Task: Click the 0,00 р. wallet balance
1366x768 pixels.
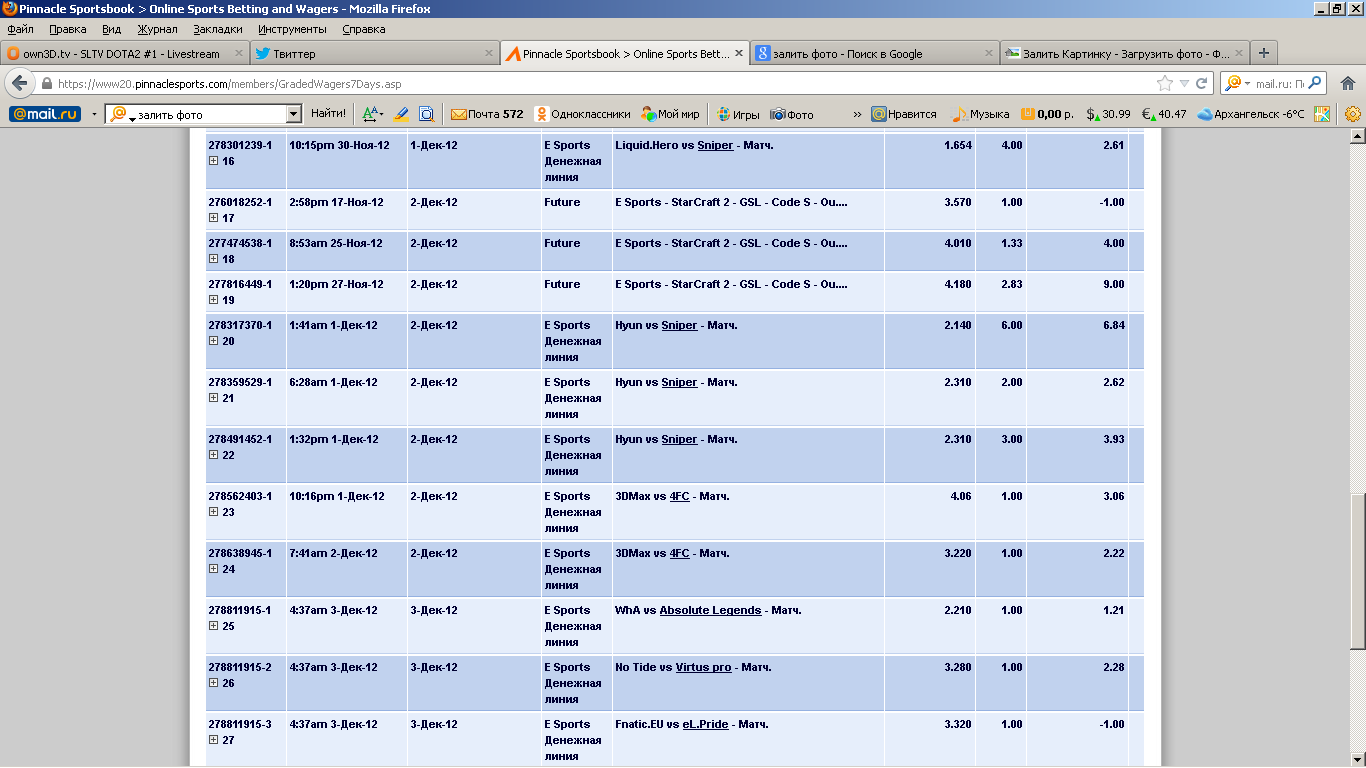Action: click(x=1047, y=114)
